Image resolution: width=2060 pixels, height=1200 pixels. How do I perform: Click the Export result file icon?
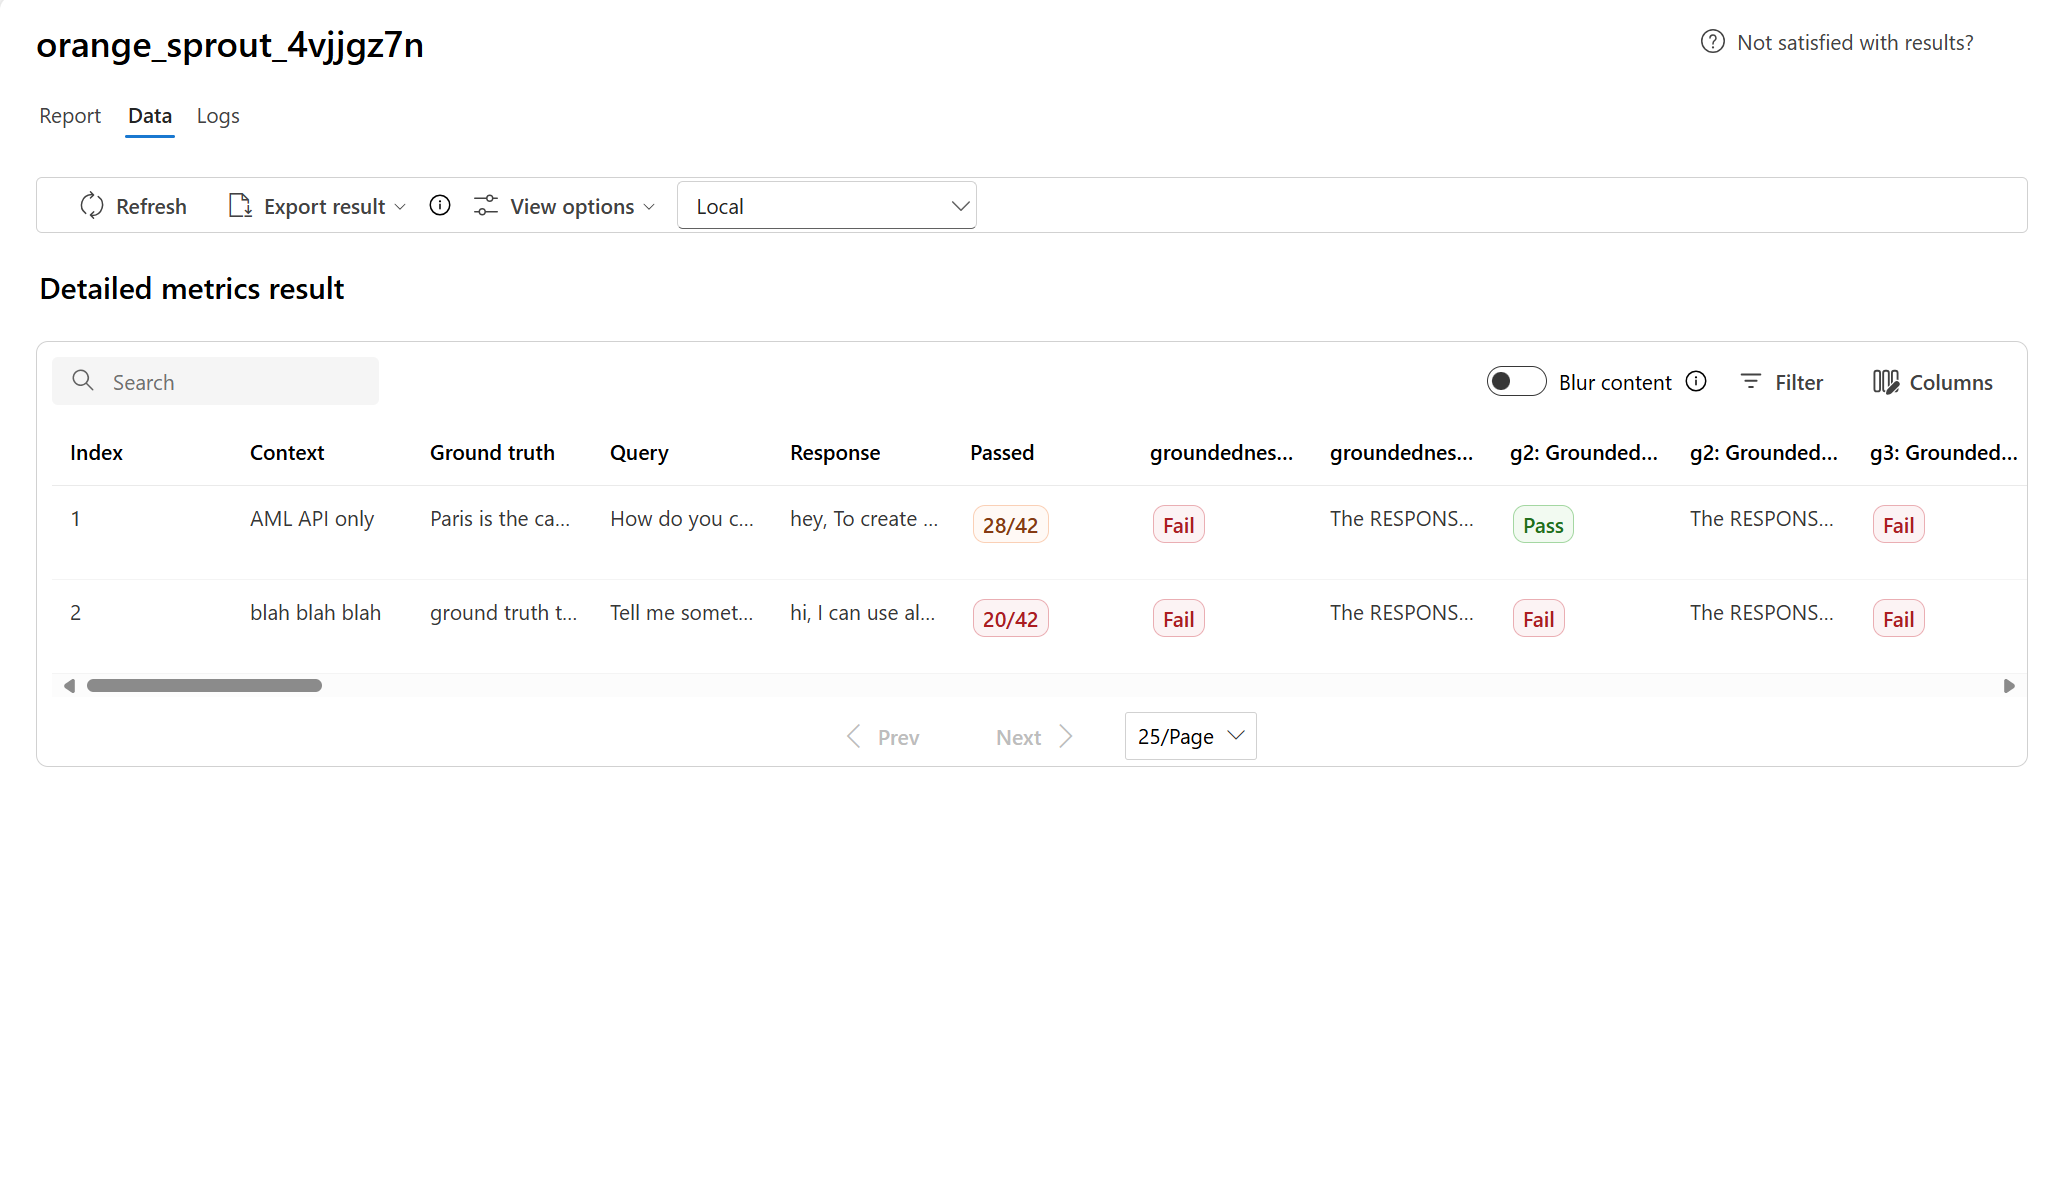240,205
